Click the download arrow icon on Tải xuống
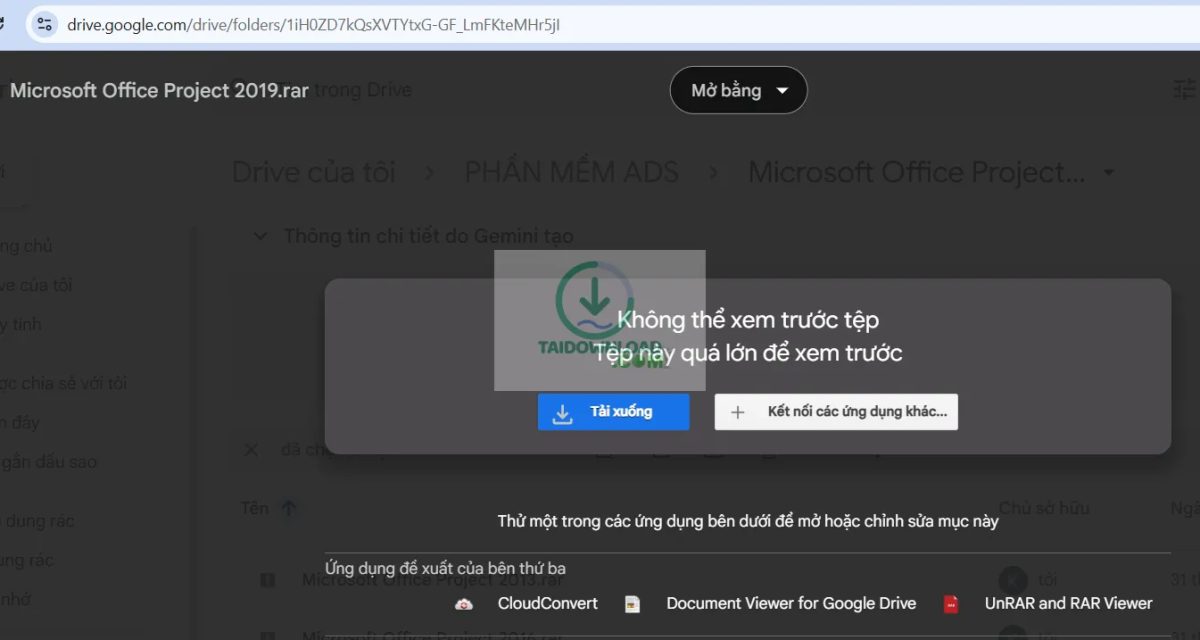 (563, 411)
